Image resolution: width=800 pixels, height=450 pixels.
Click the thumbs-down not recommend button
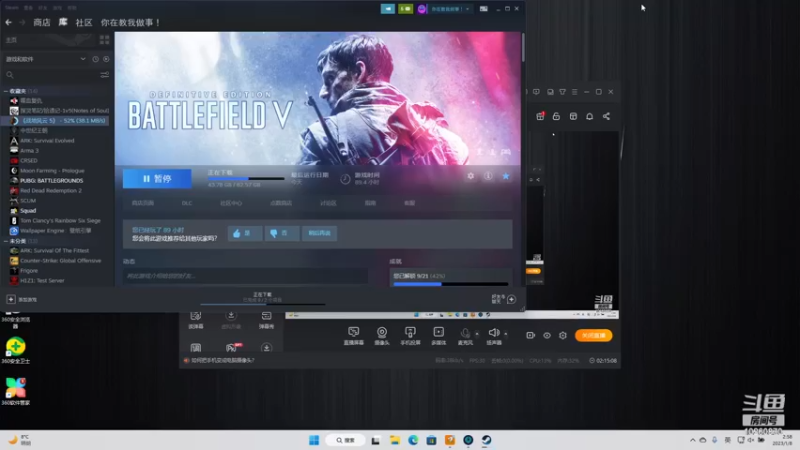point(282,233)
